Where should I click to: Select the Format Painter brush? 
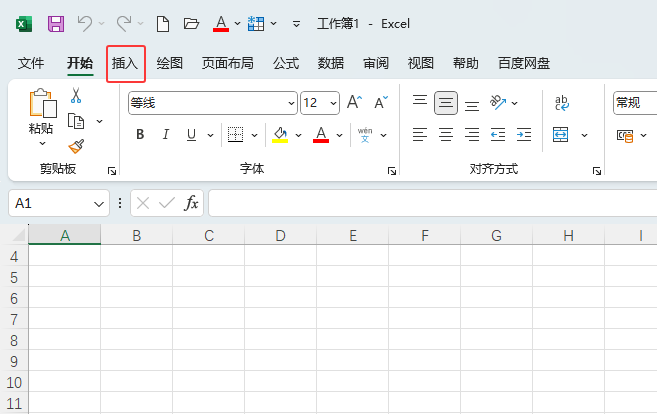point(76,146)
